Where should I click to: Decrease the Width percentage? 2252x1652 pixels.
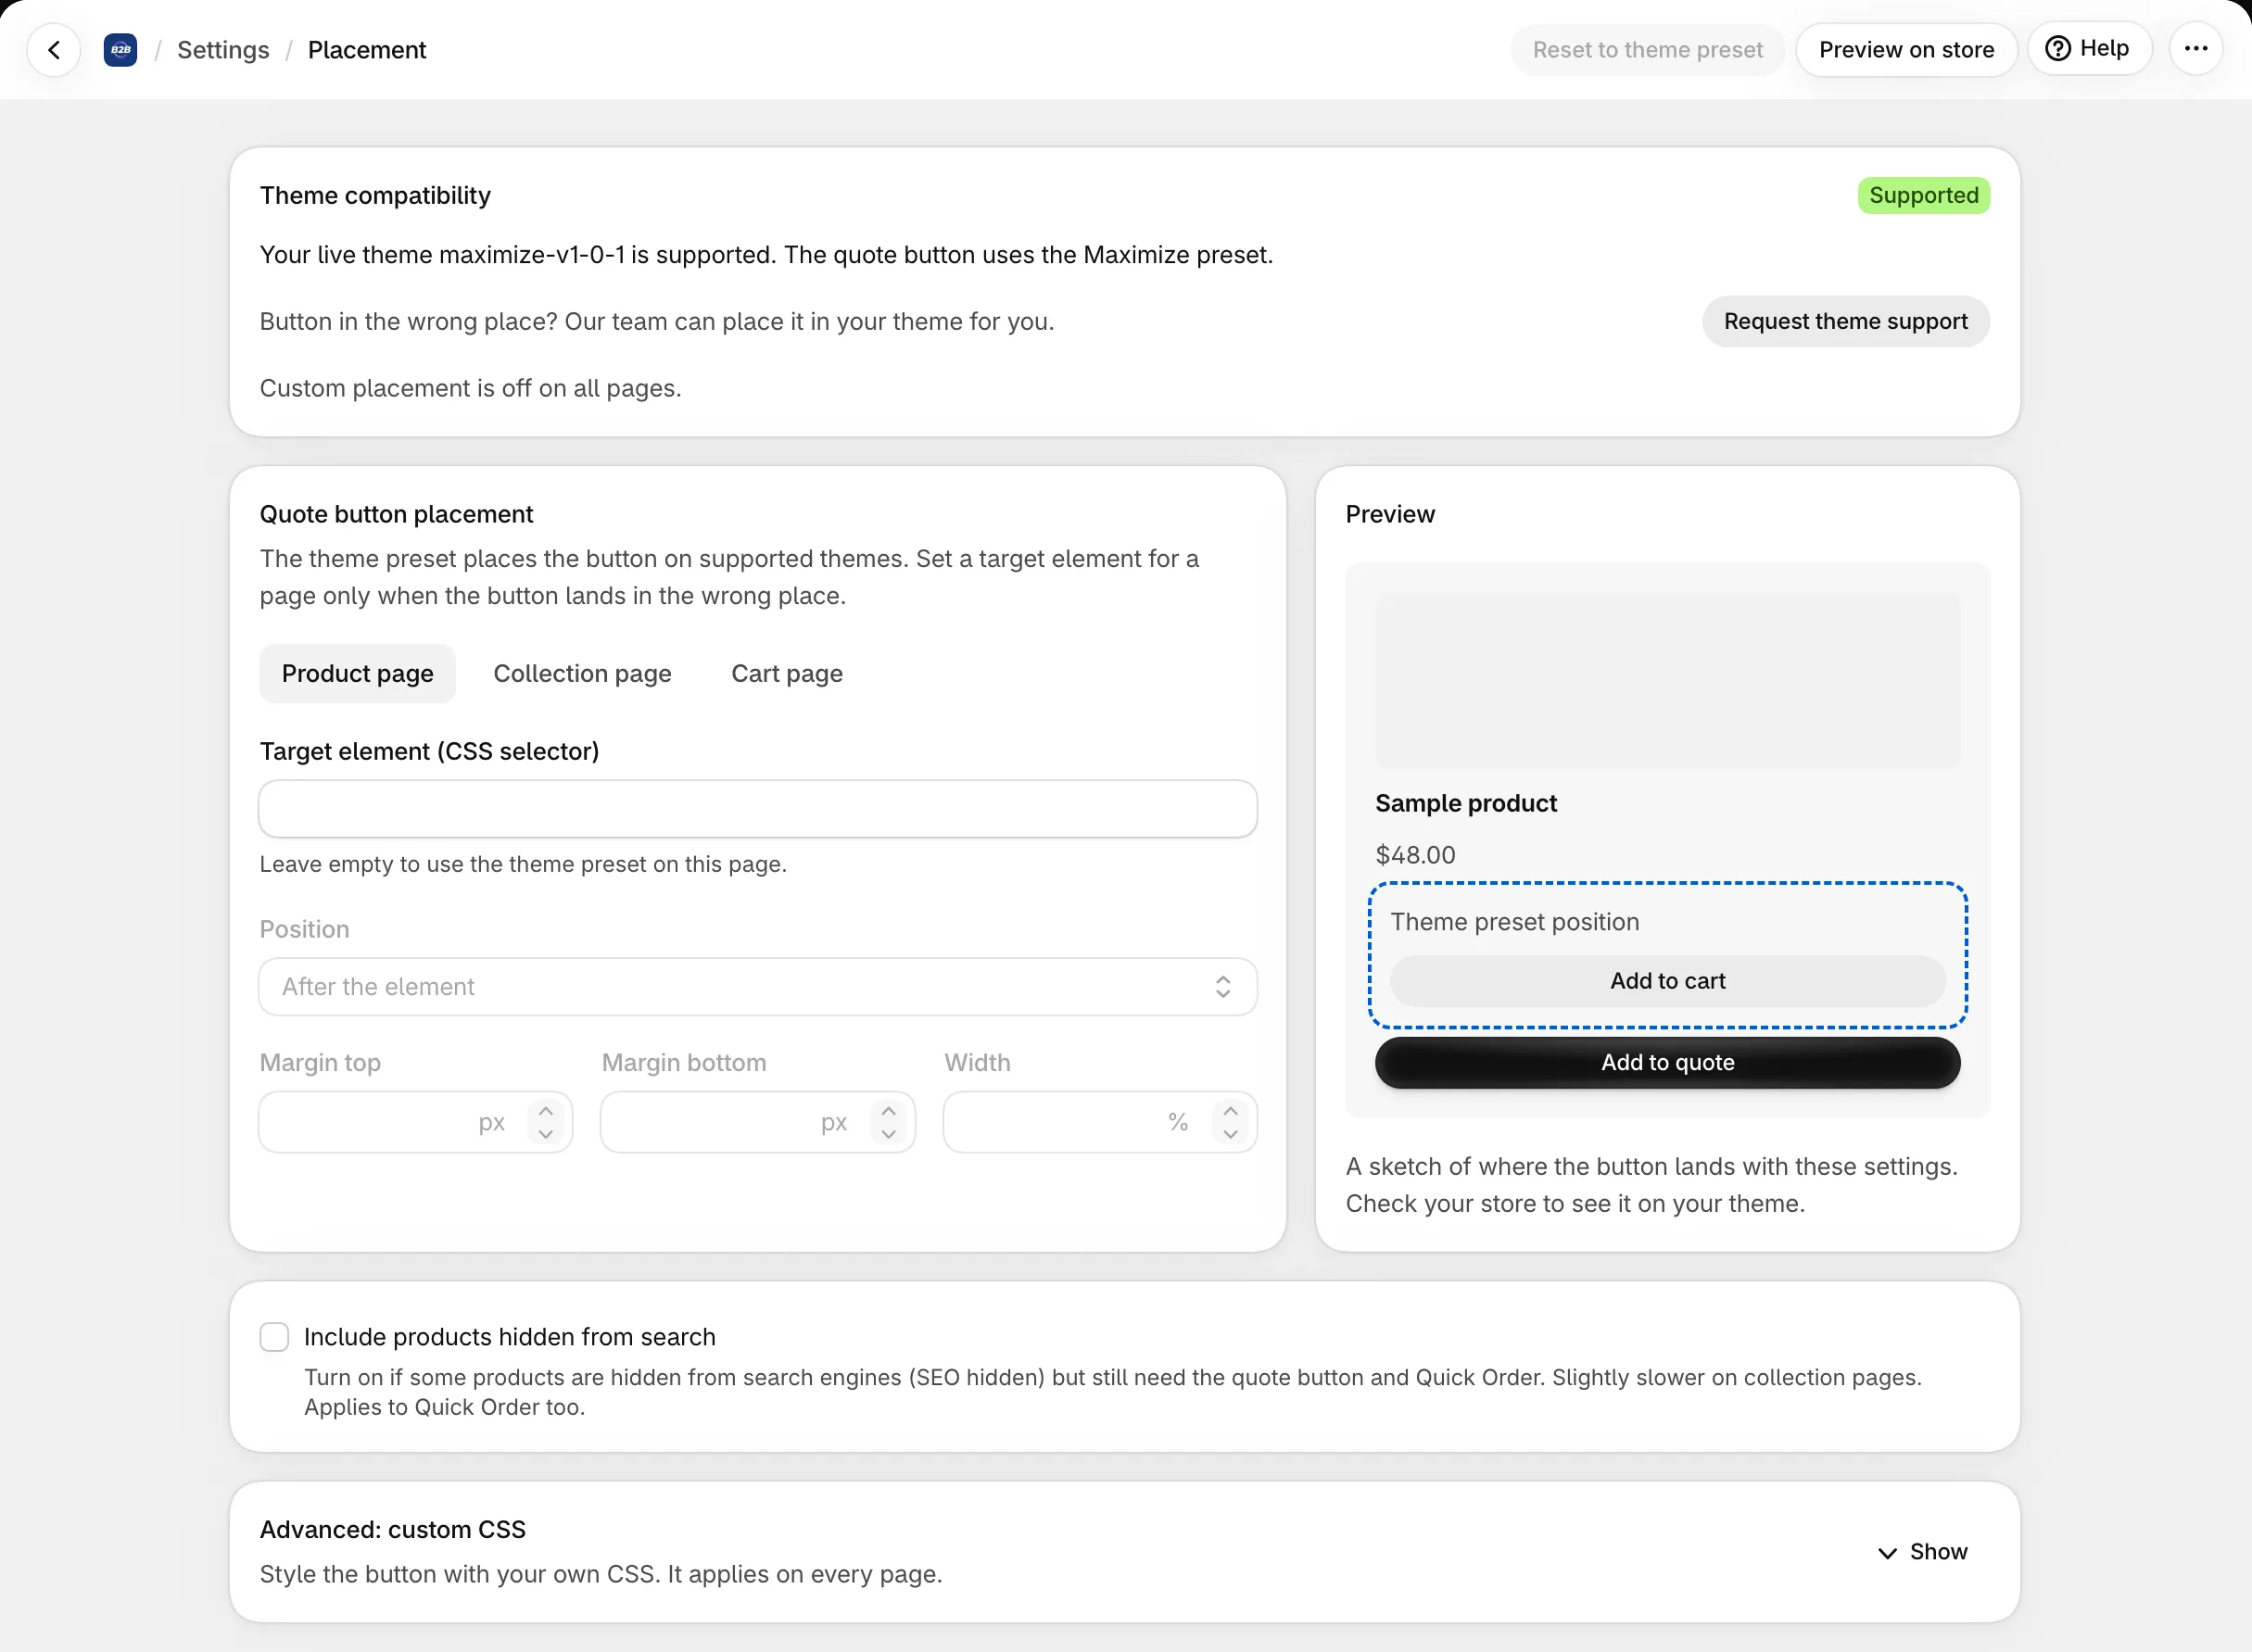pos(1230,1134)
